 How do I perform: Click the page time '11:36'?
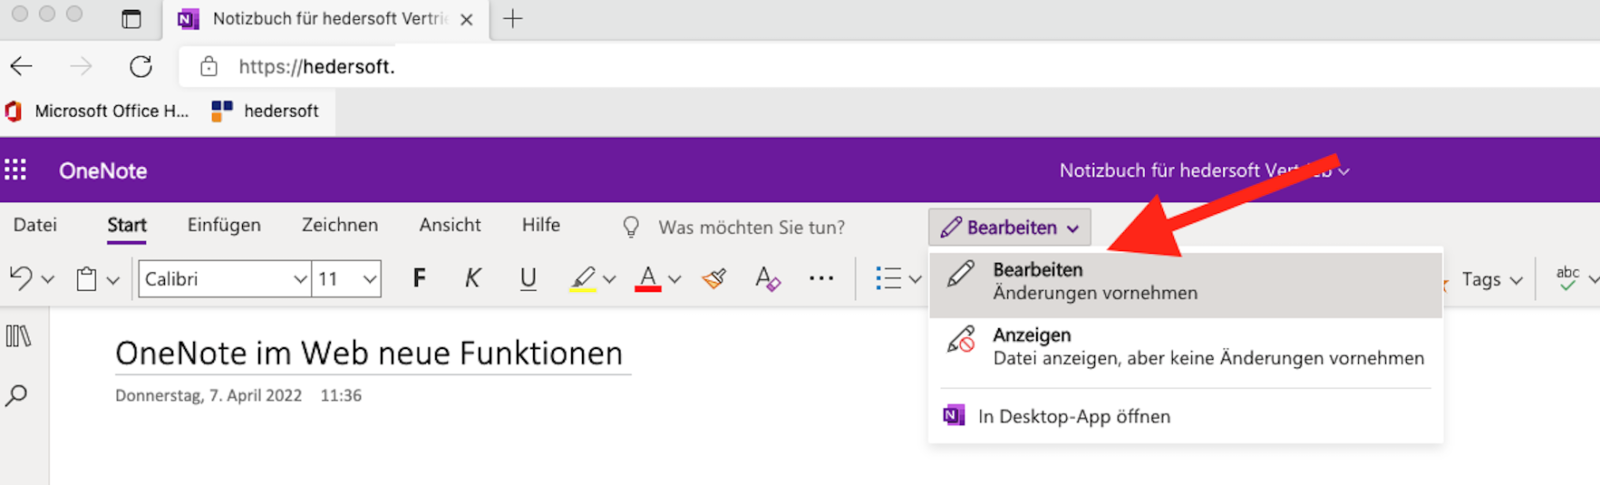[341, 396]
